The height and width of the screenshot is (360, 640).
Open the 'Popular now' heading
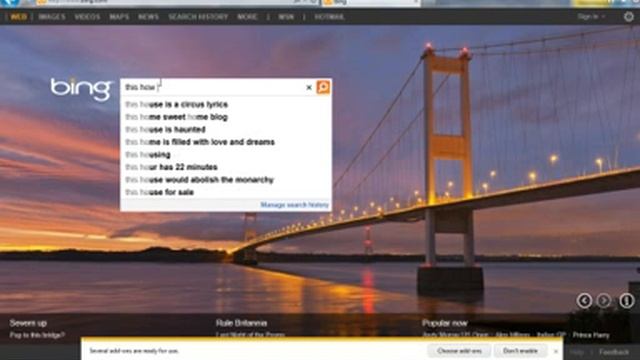(x=444, y=323)
